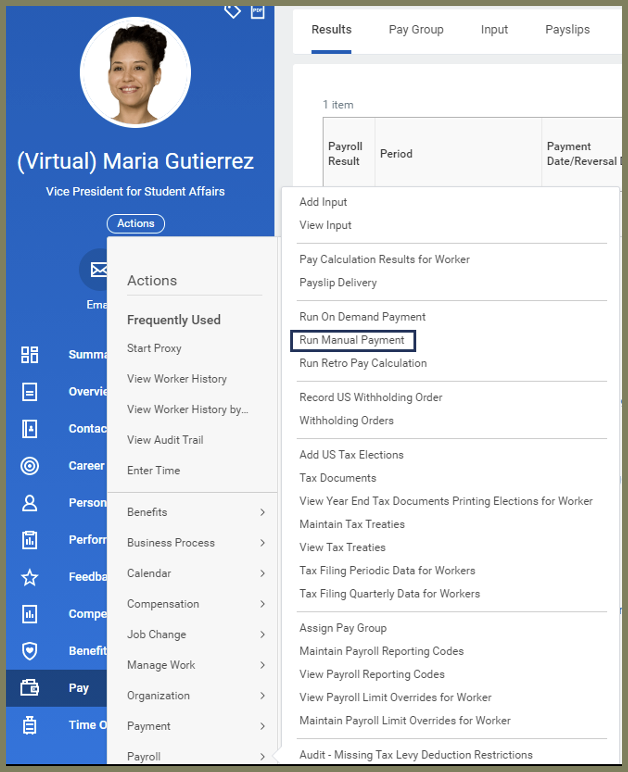Select Run On Demand Payment

click(x=362, y=317)
